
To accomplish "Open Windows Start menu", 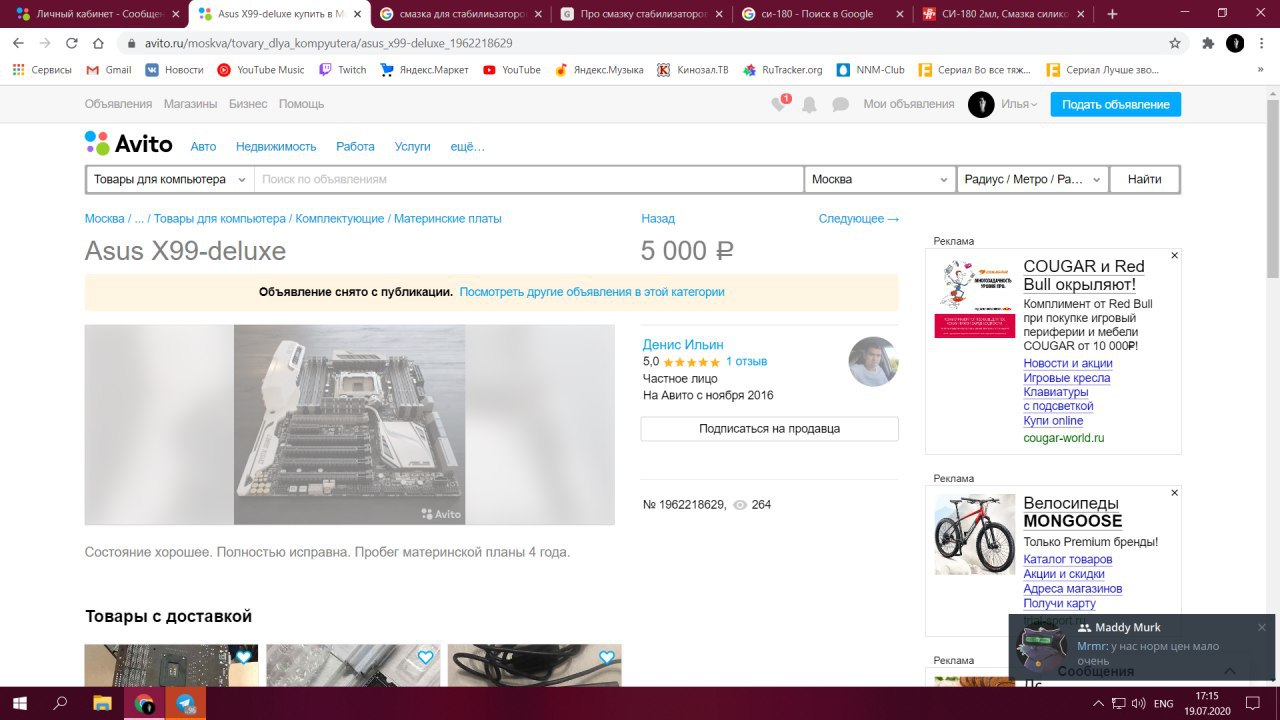I will (18, 703).
